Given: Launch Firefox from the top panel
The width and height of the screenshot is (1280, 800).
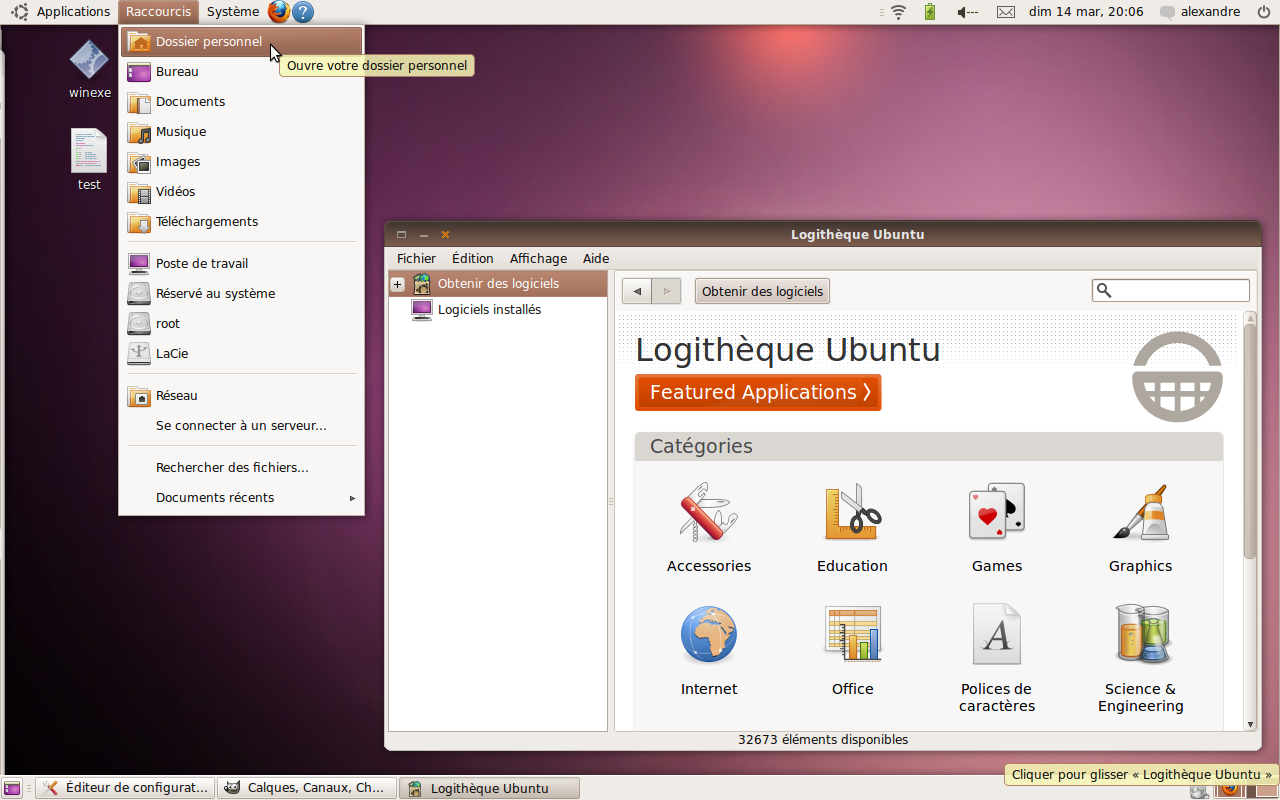Looking at the screenshot, I should coord(279,12).
